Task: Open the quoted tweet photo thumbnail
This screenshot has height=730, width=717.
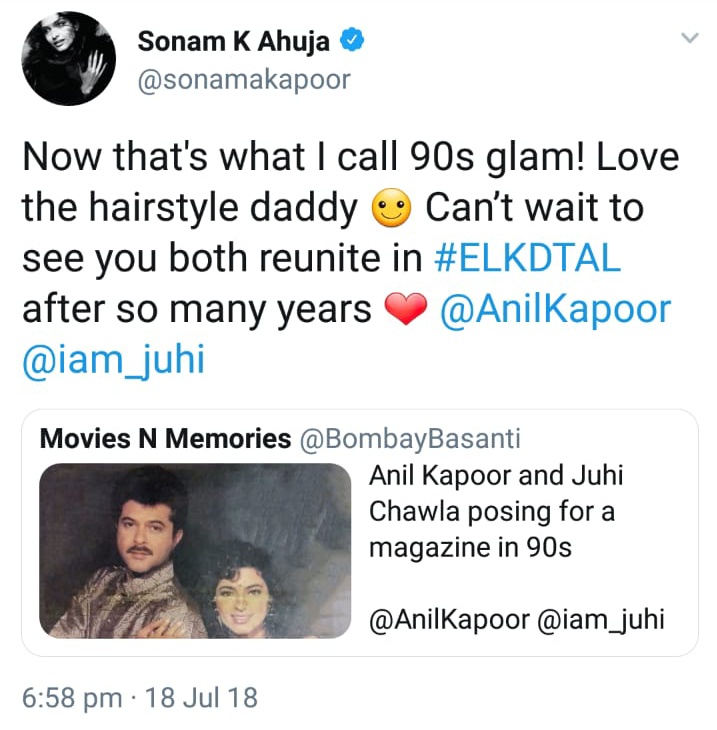Action: tap(195, 550)
